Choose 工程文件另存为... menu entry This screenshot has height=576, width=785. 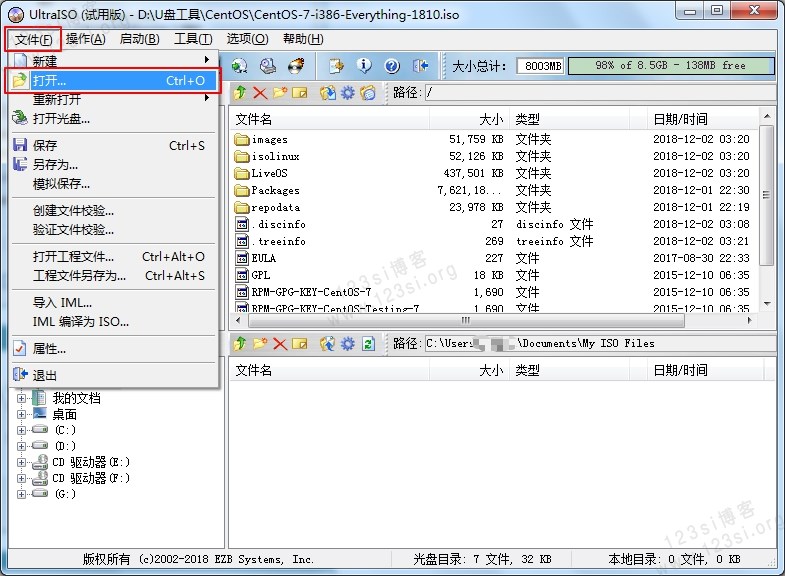click(x=114, y=276)
